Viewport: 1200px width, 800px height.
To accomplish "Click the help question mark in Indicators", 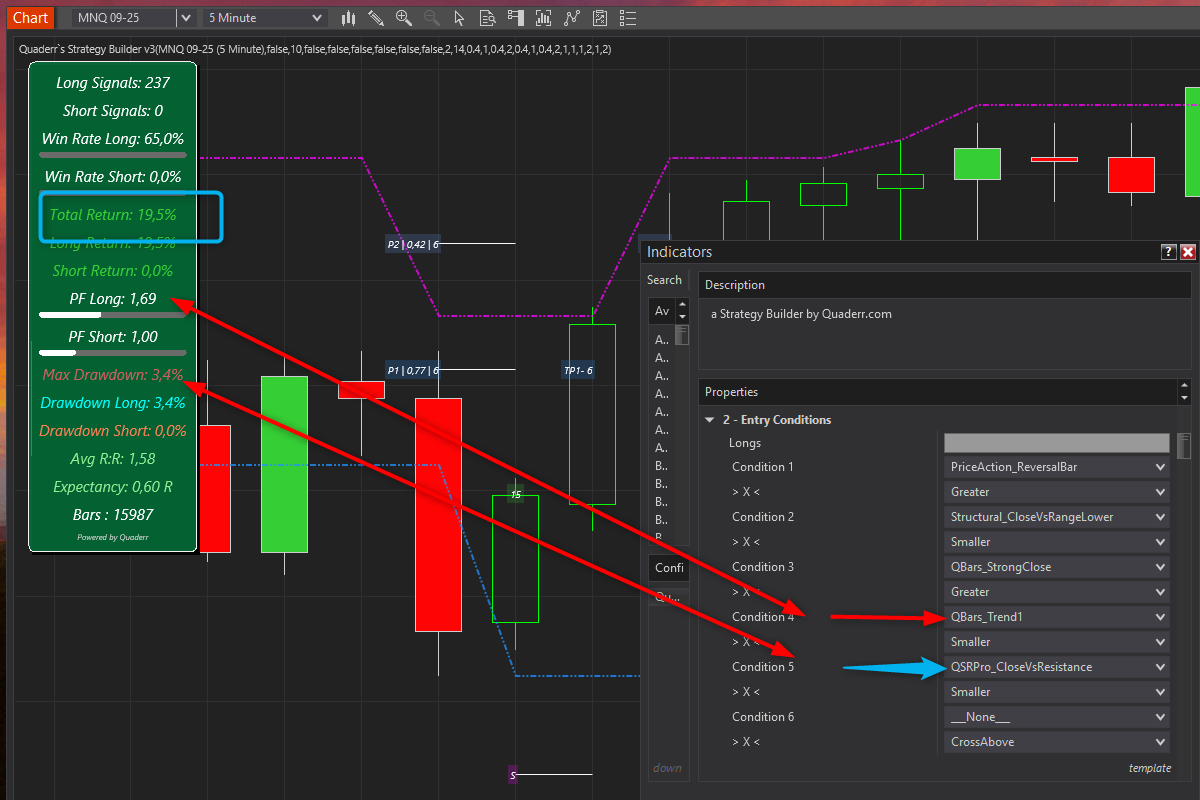I will [x=1168, y=252].
